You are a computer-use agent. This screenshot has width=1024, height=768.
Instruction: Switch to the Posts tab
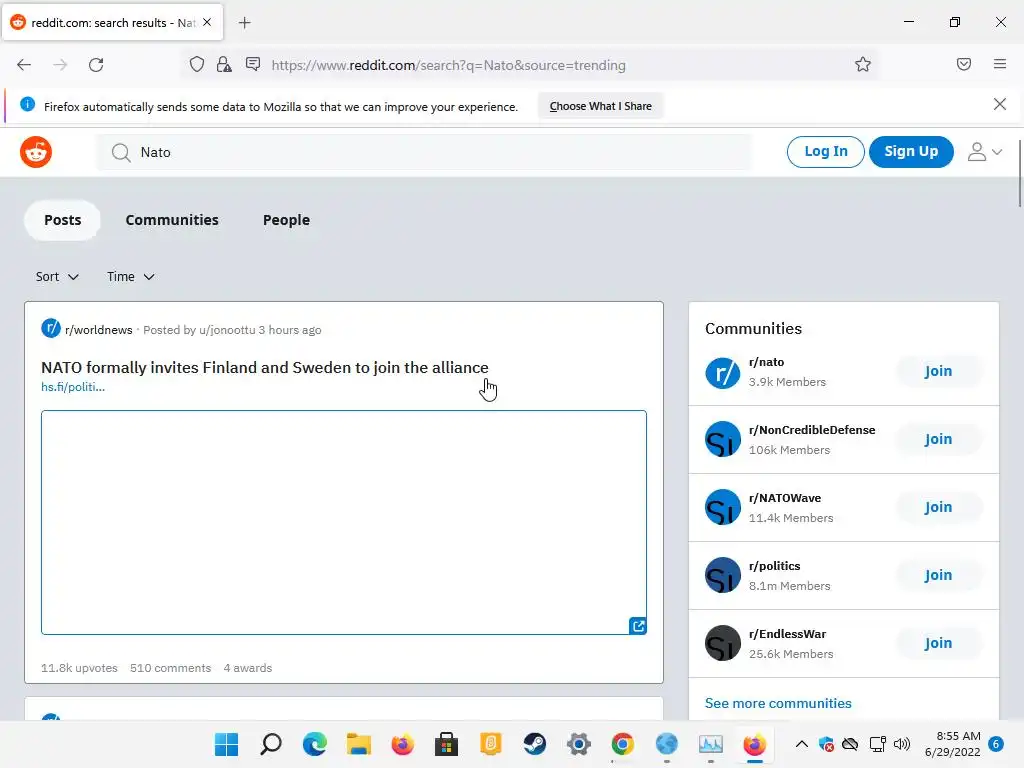63,220
